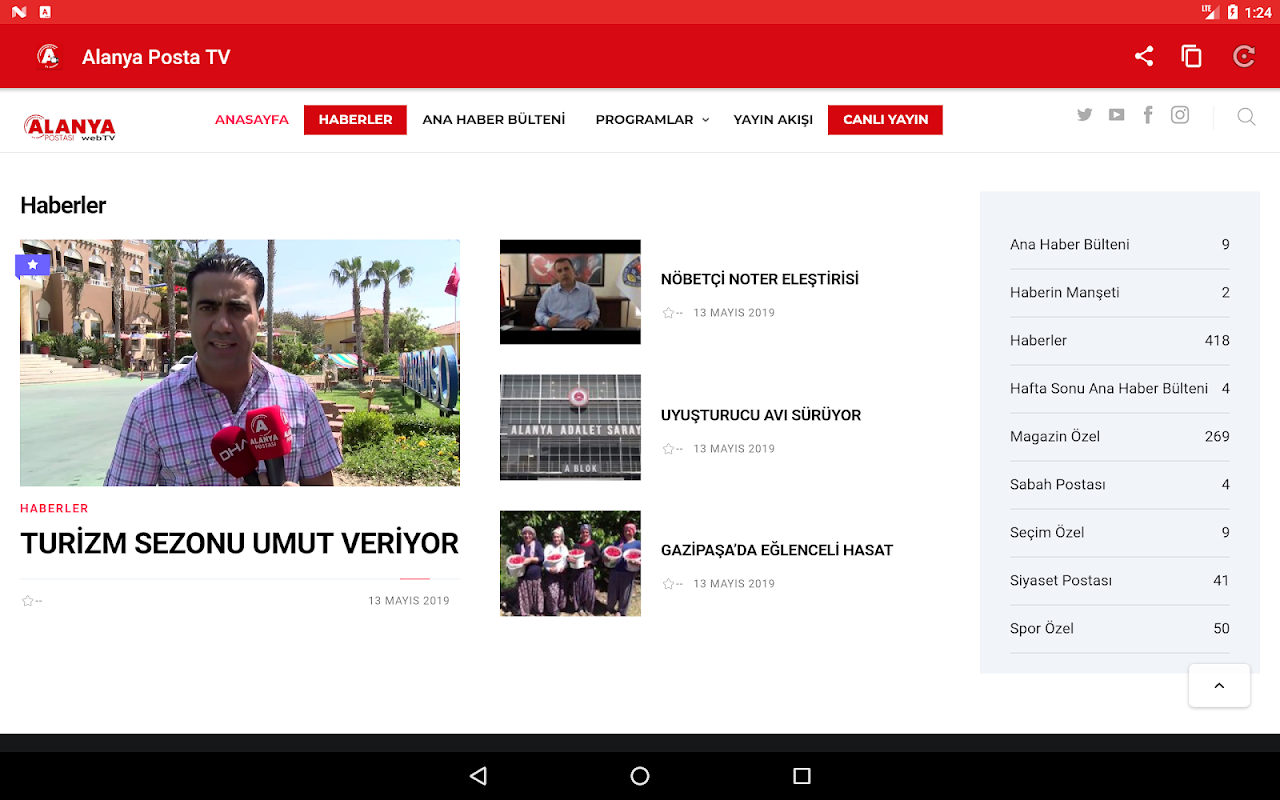
Task: Click the count 41 beside Siyaset Postası
Action: (1221, 581)
